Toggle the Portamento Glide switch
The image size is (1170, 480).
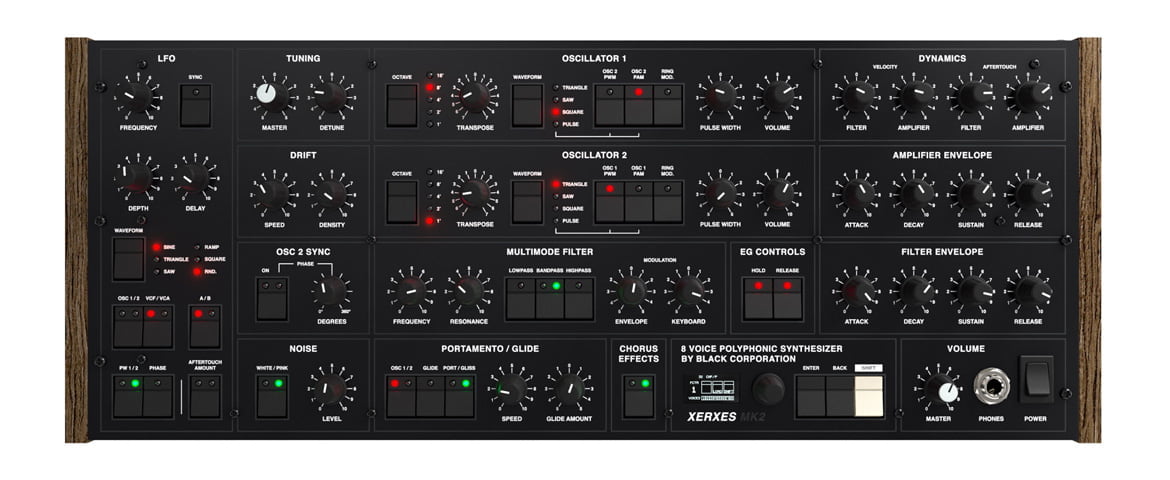[431, 396]
